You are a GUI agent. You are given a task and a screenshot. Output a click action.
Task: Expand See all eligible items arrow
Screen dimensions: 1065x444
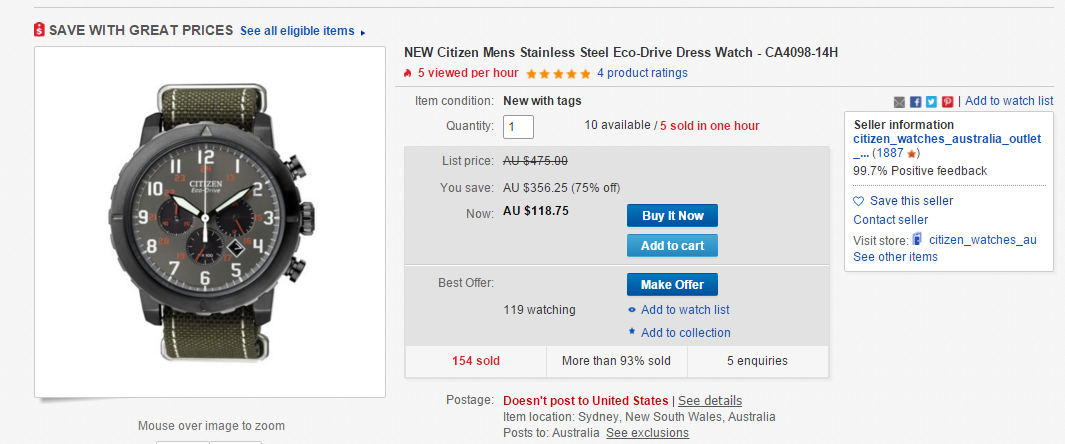pyautogui.click(x=363, y=32)
